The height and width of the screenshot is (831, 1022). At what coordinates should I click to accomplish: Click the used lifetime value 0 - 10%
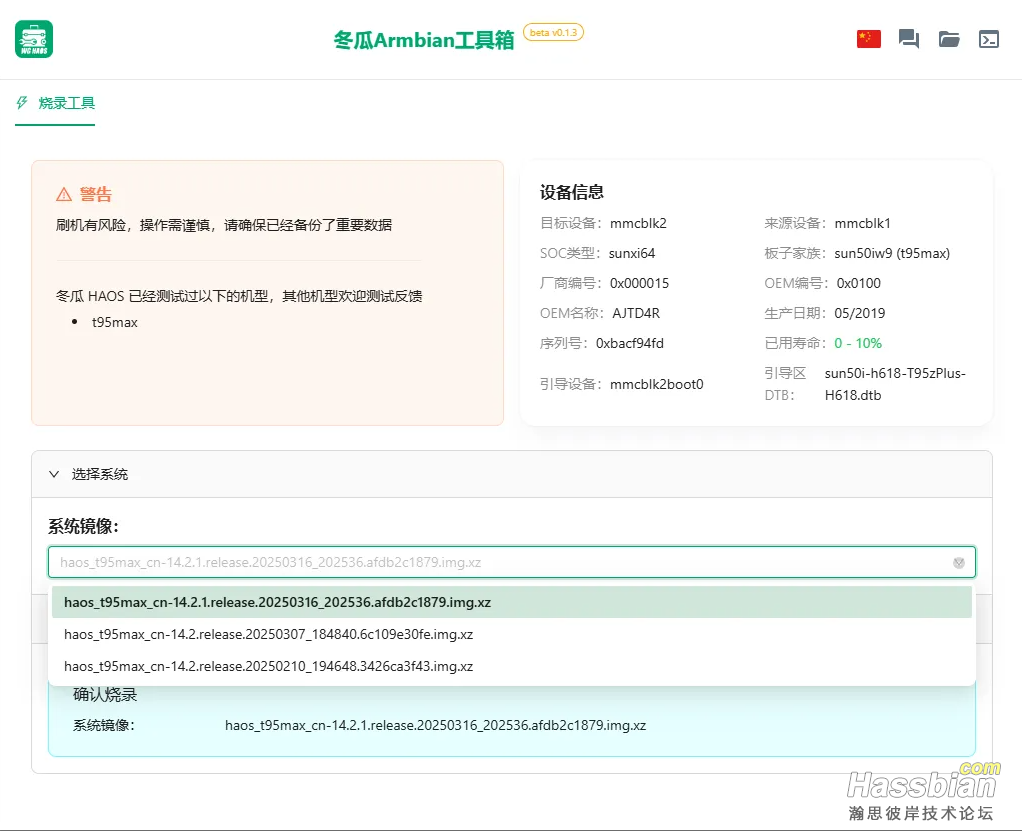coord(858,343)
